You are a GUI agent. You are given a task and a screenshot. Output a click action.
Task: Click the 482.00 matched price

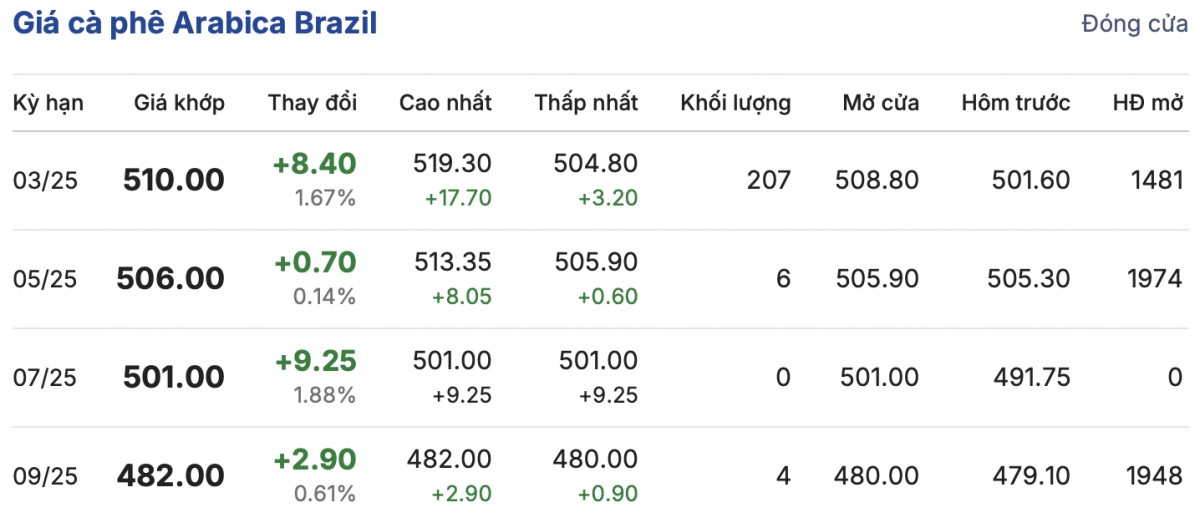[x=171, y=476]
